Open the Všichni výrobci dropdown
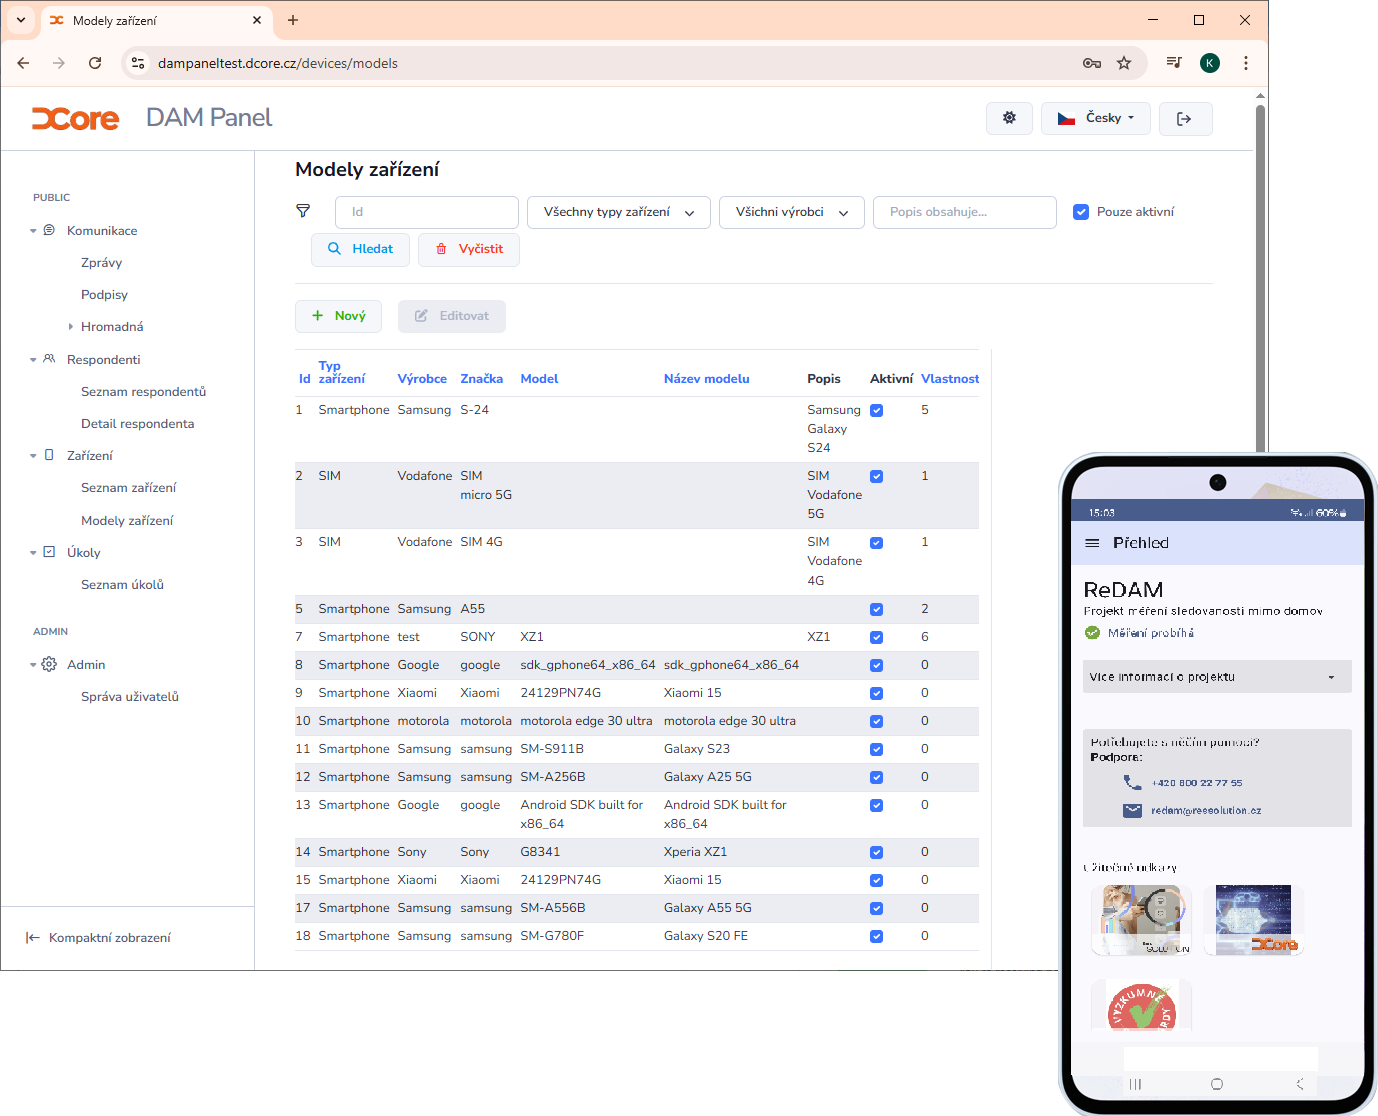The image size is (1378, 1116). click(792, 212)
